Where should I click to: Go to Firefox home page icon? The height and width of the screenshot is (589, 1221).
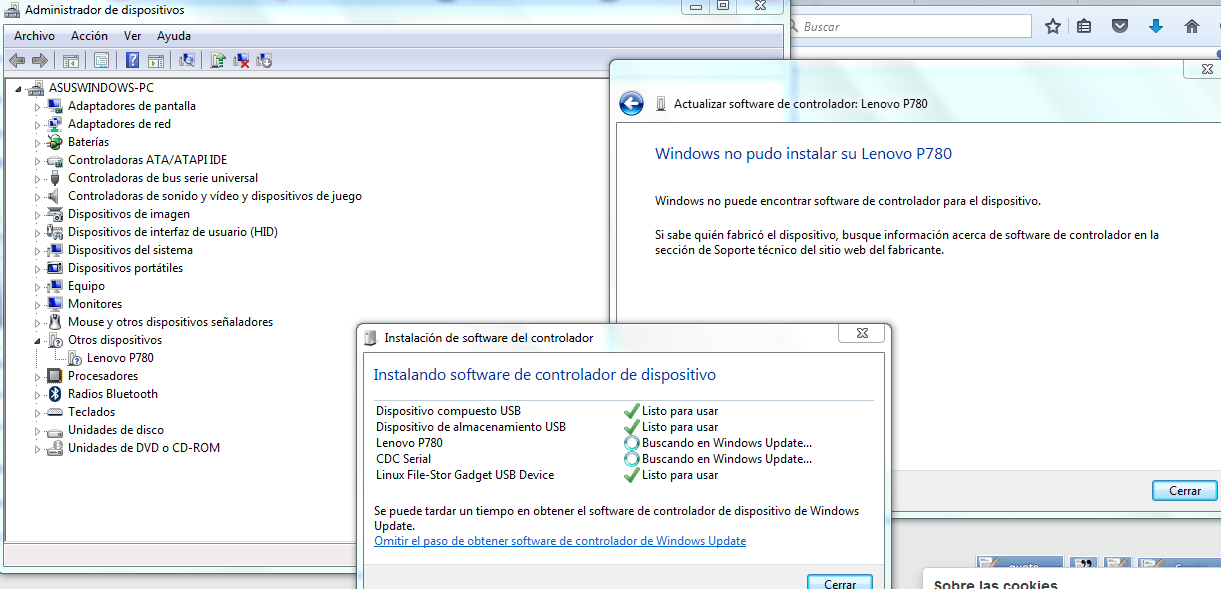pos(1192,27)
